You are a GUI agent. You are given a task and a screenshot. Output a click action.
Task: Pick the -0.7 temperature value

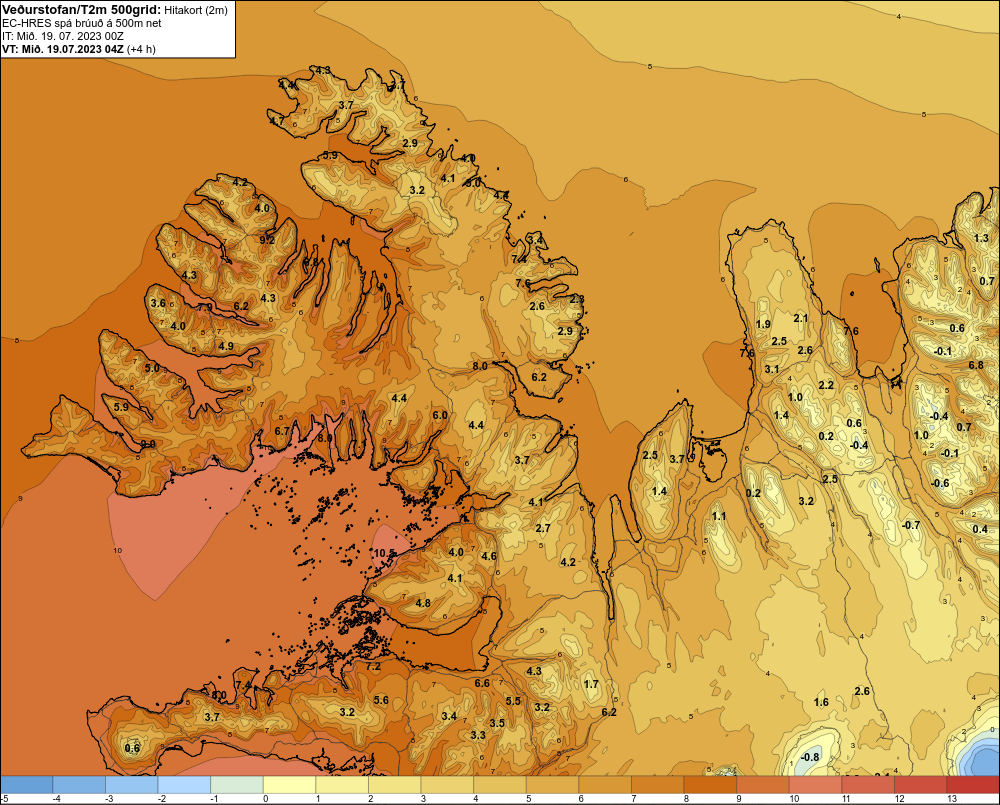[x=911, y=525]
